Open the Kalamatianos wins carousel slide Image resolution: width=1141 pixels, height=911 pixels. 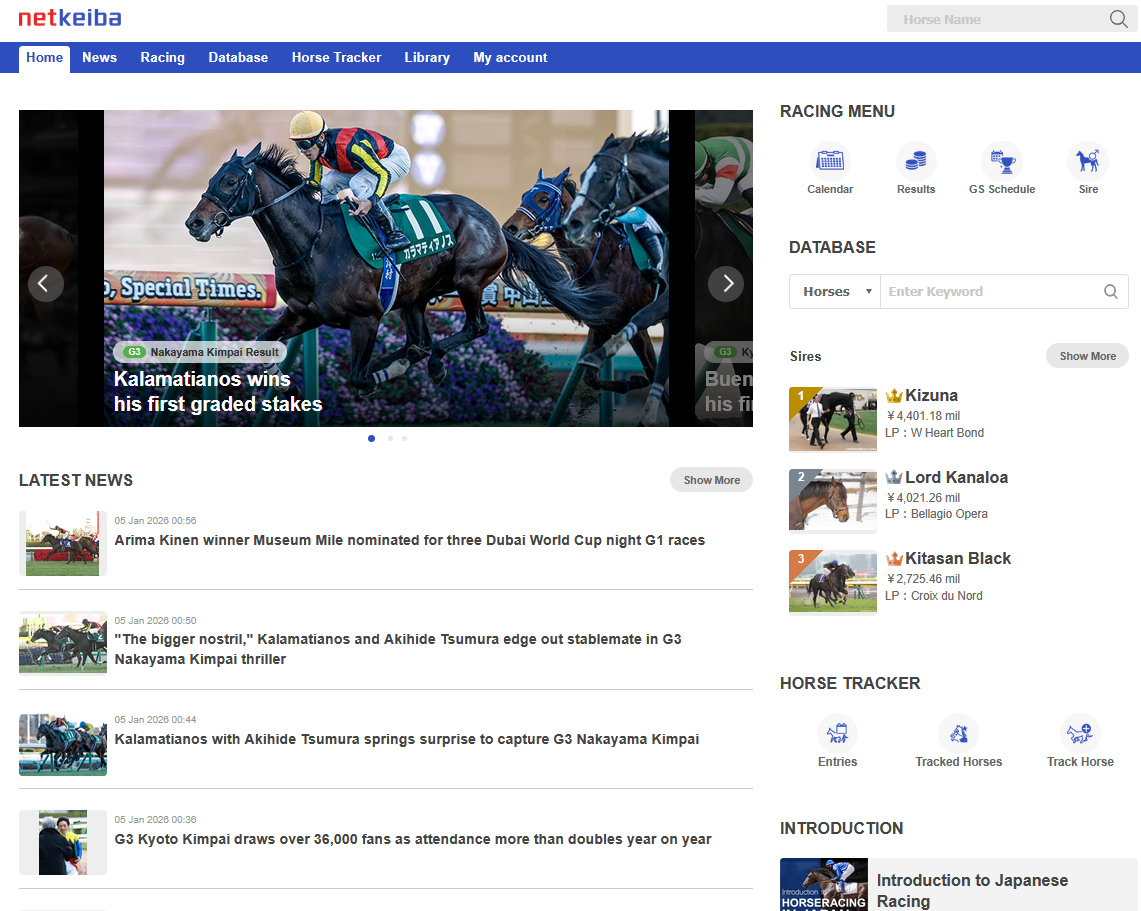click(386, 268)
